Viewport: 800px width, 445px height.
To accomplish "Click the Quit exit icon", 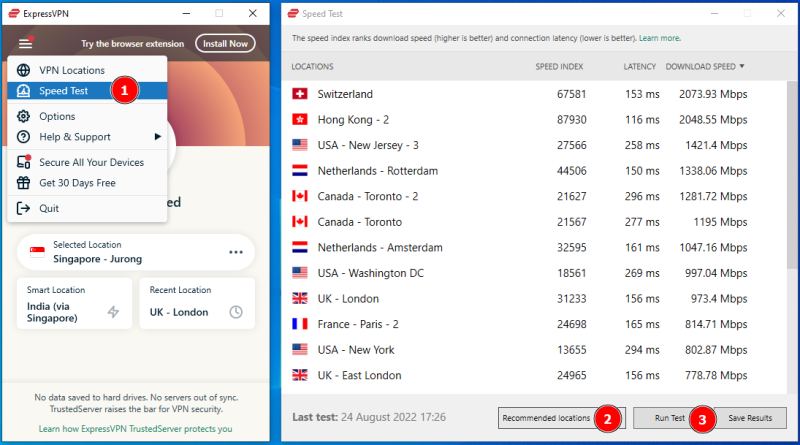I will (25, 208).
